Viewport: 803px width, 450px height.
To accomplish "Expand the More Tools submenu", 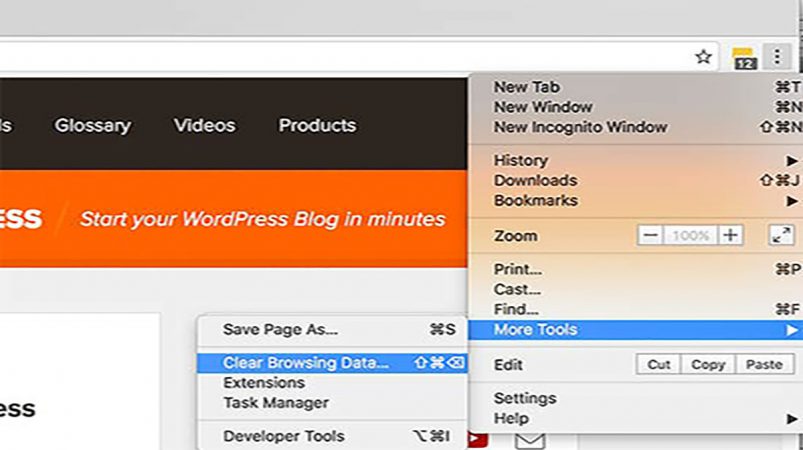I will [635, 330].
